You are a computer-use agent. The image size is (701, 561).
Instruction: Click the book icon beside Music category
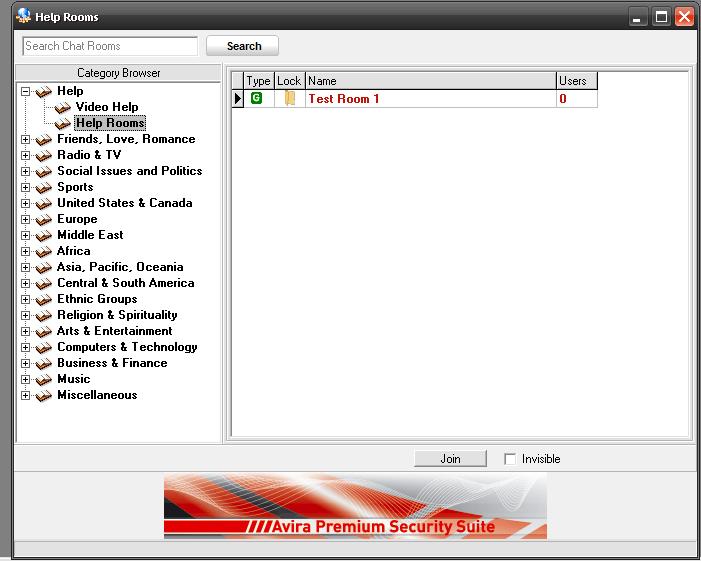tap(43, 380)
